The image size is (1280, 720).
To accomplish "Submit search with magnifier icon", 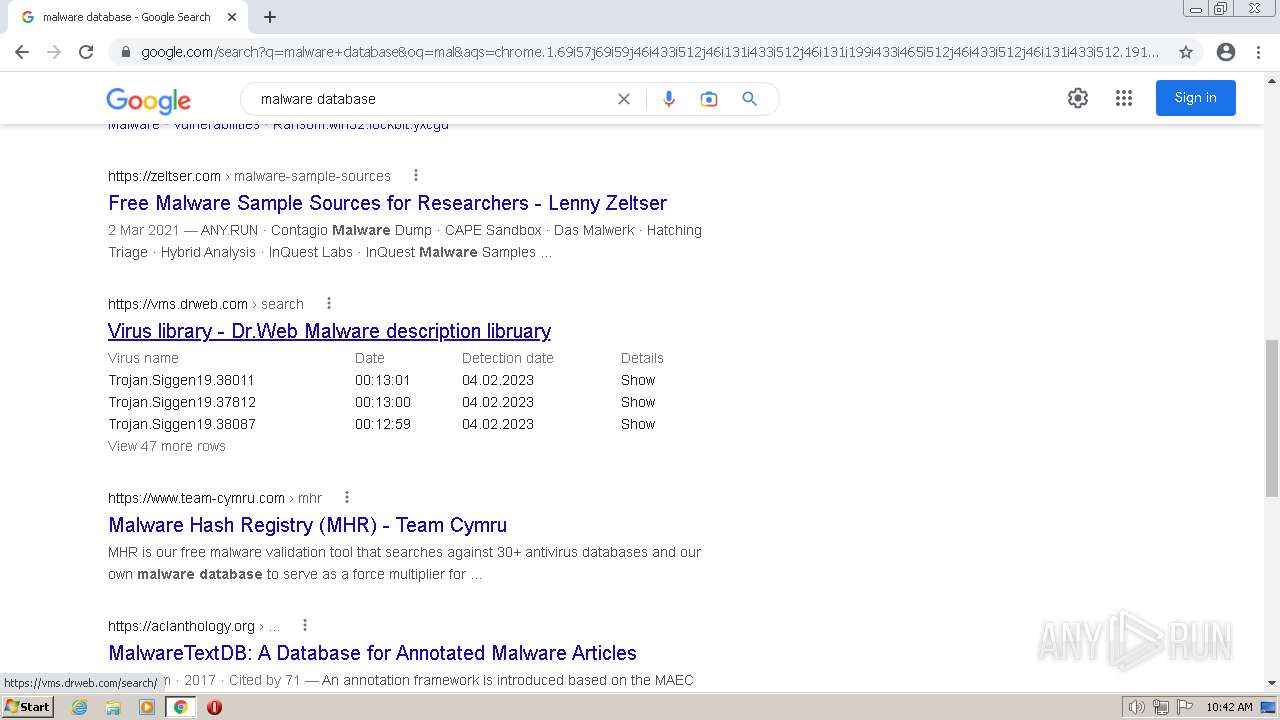I will point(749,99).
